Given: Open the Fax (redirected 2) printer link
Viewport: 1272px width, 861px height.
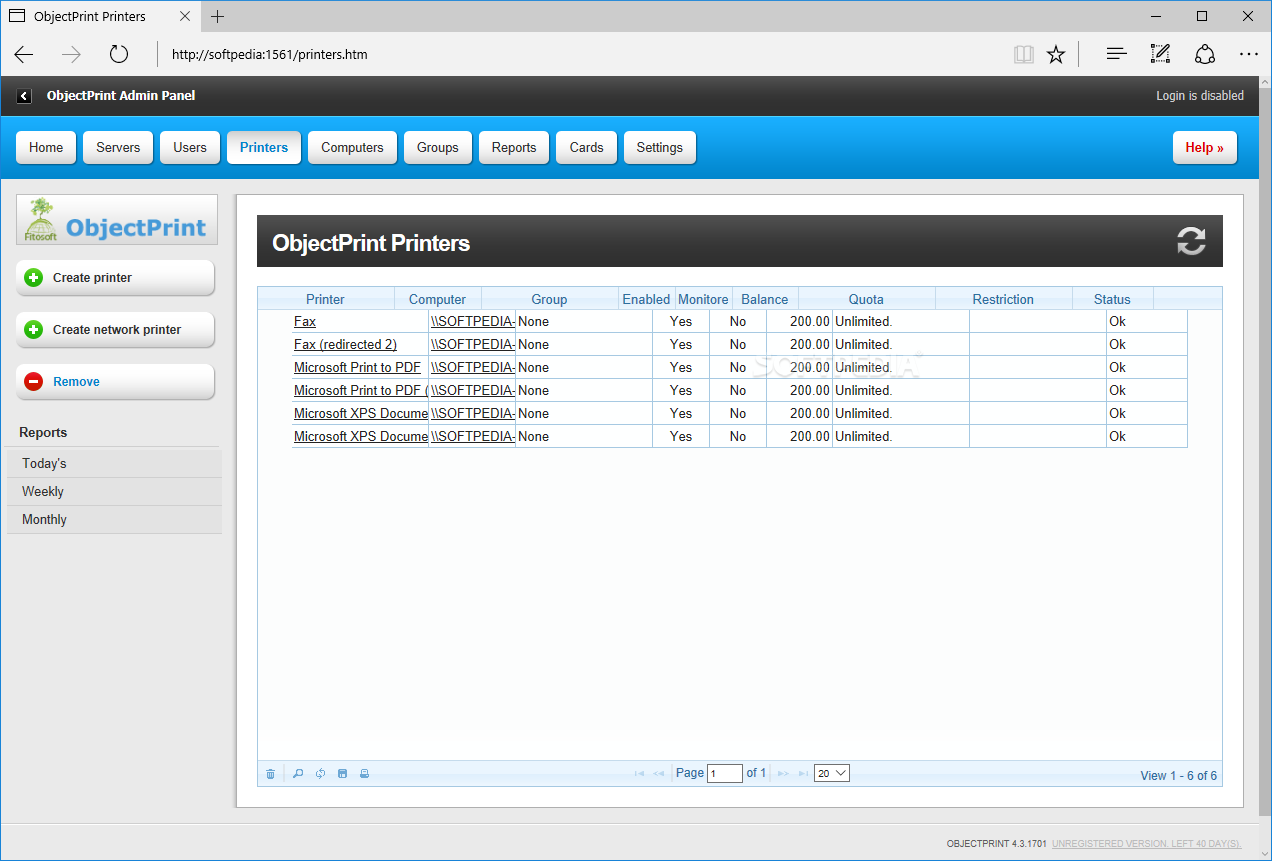Looking at the screenshot, I should coord(345,344).
